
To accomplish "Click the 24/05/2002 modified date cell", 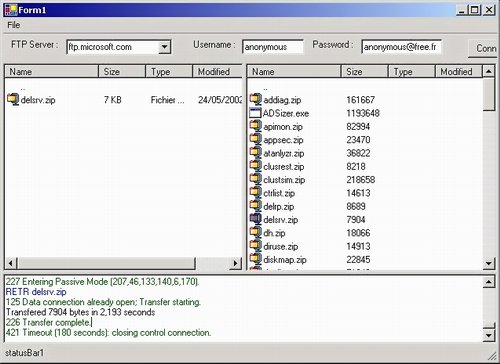I will point(220,100).
